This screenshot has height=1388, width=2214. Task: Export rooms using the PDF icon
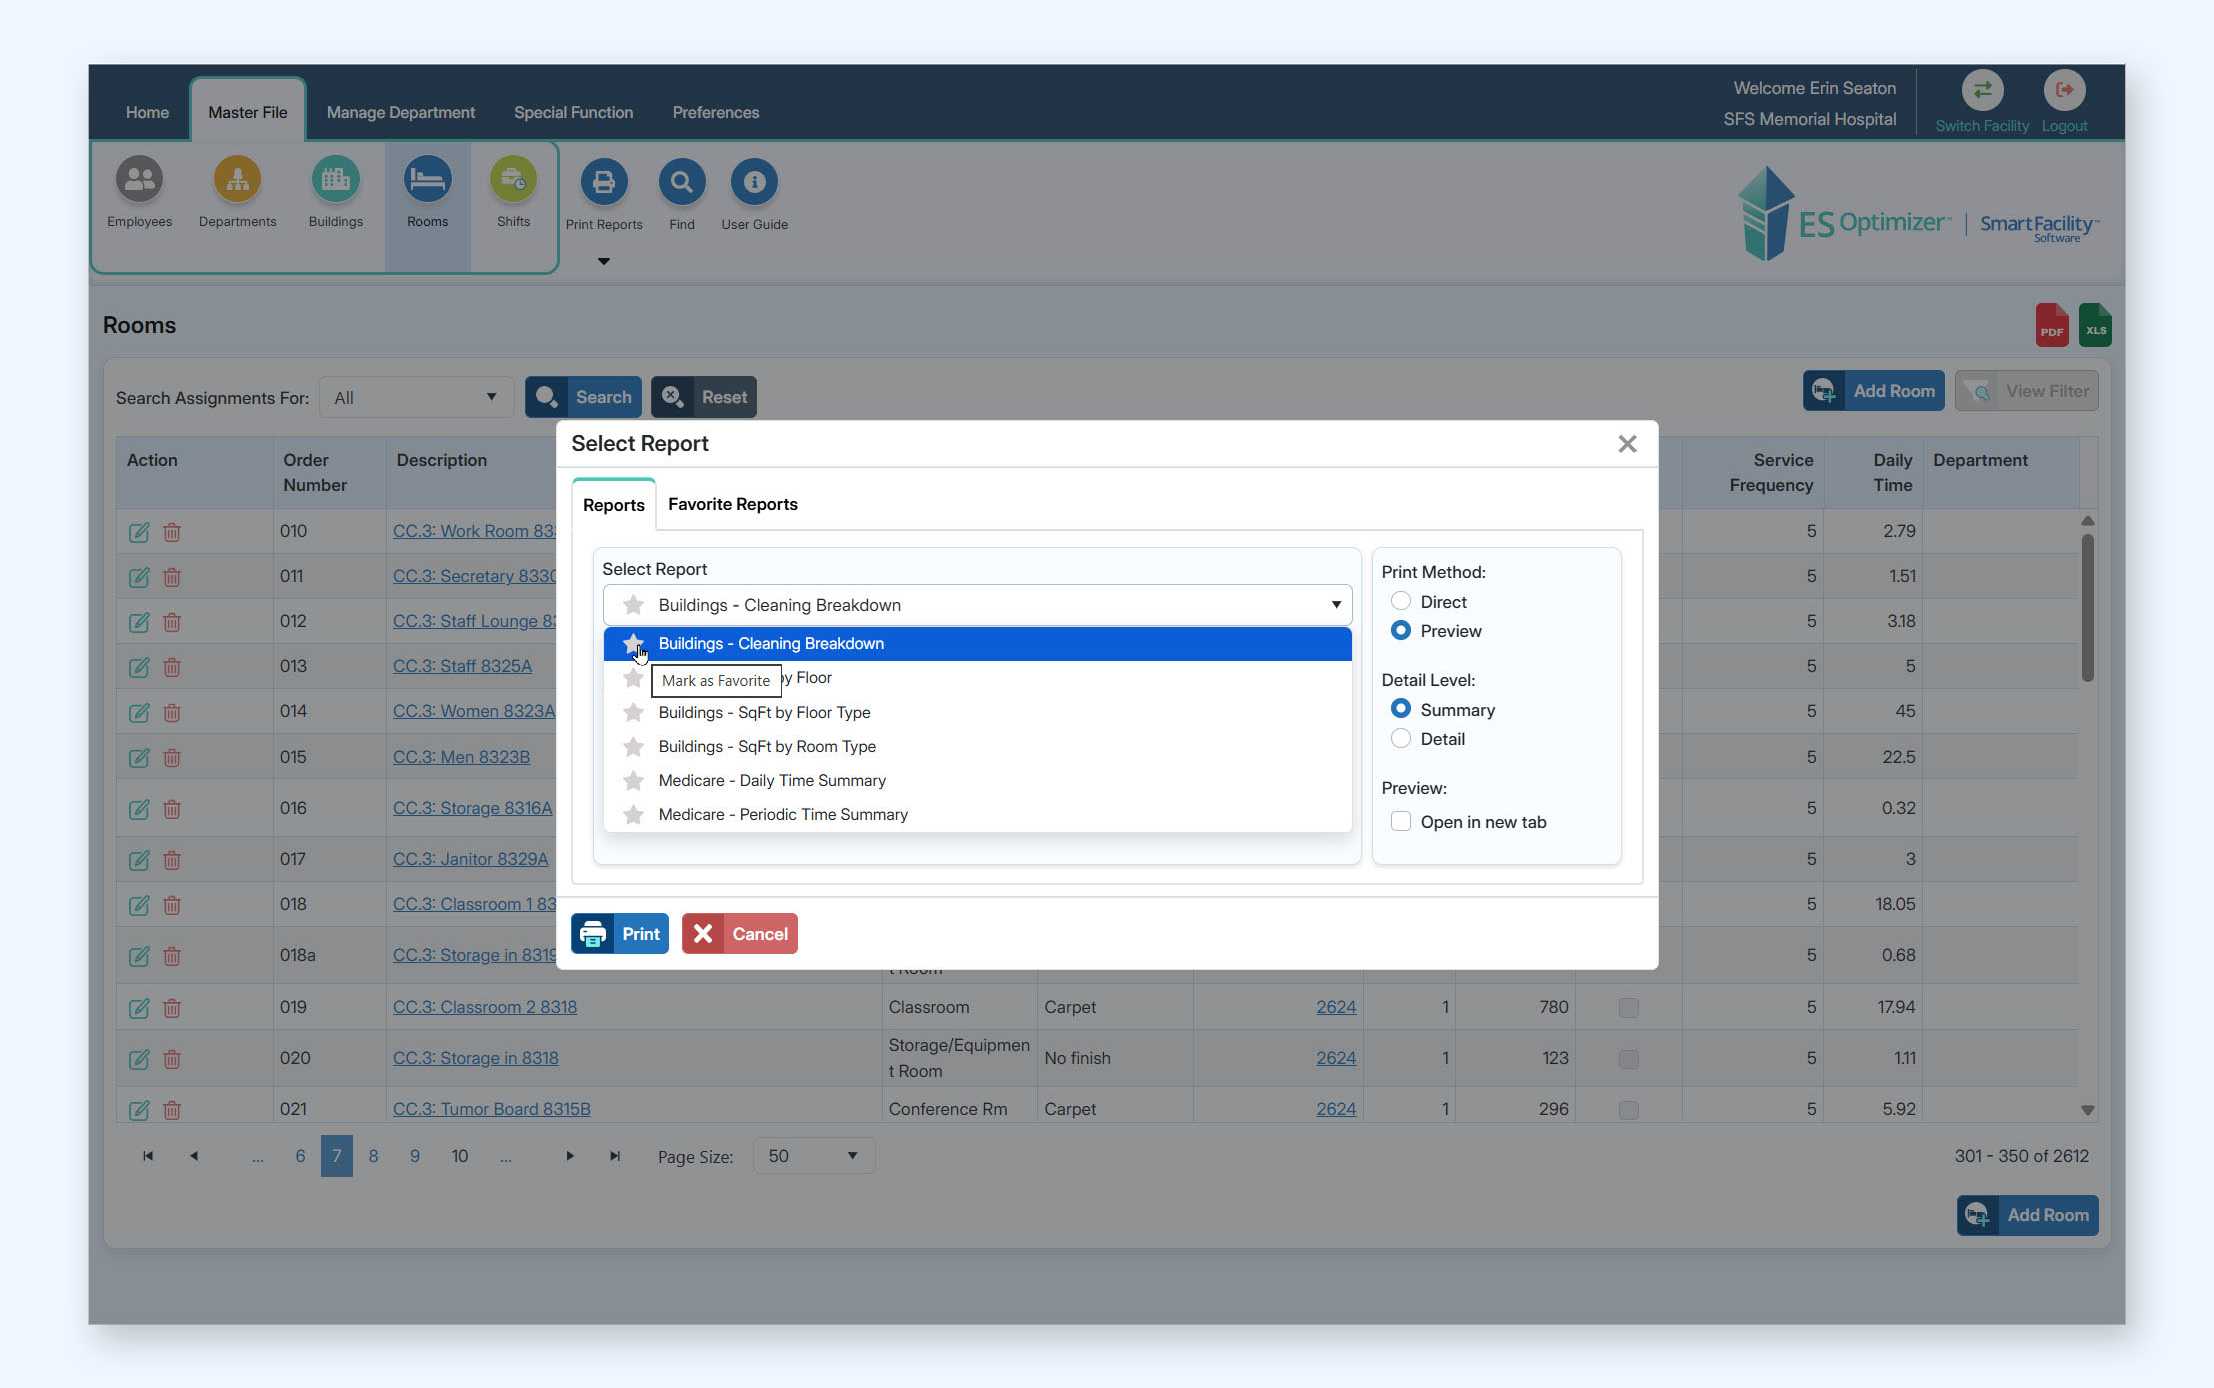tap(2051, 326)
